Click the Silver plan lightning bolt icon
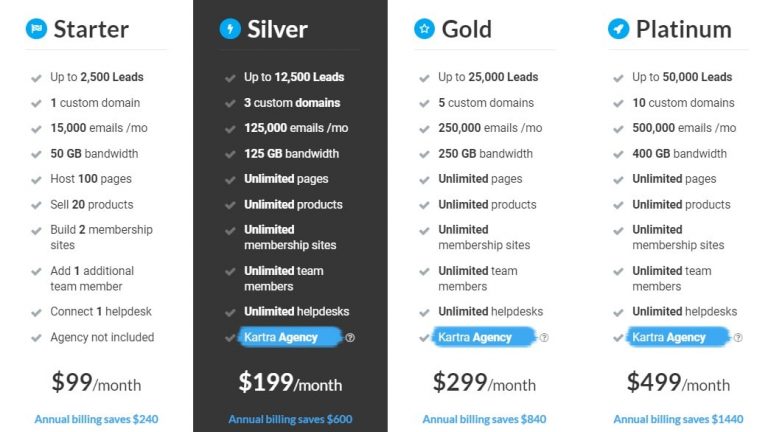Screen dimensions: 768x432 (230, 29)
